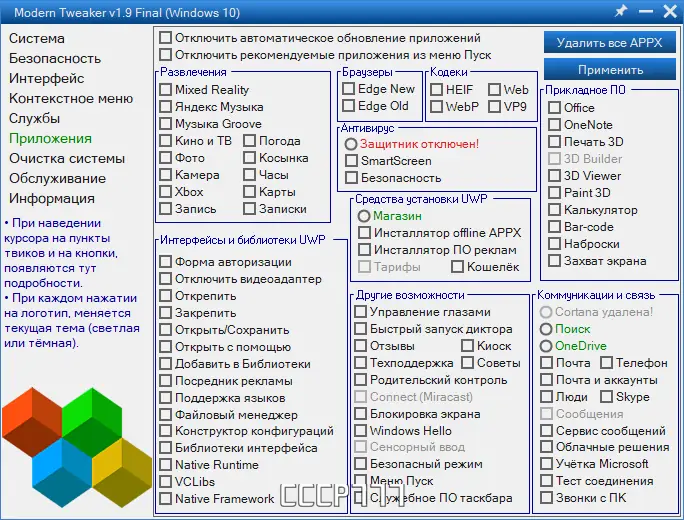Tick the Paint 3D checkbox
The width and height of the screenshot is (684, 520).
pos(554,192)
